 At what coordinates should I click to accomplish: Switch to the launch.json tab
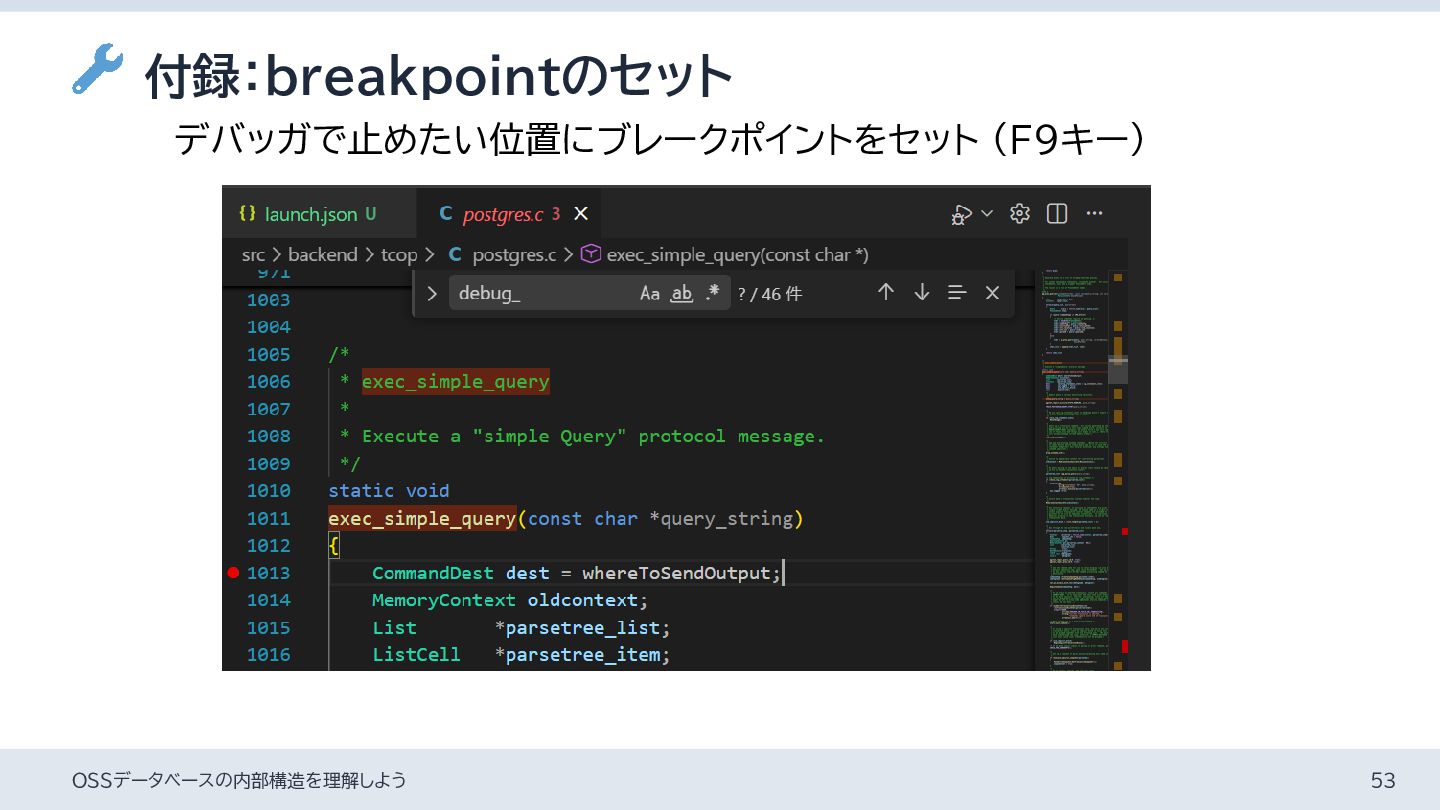310,214
